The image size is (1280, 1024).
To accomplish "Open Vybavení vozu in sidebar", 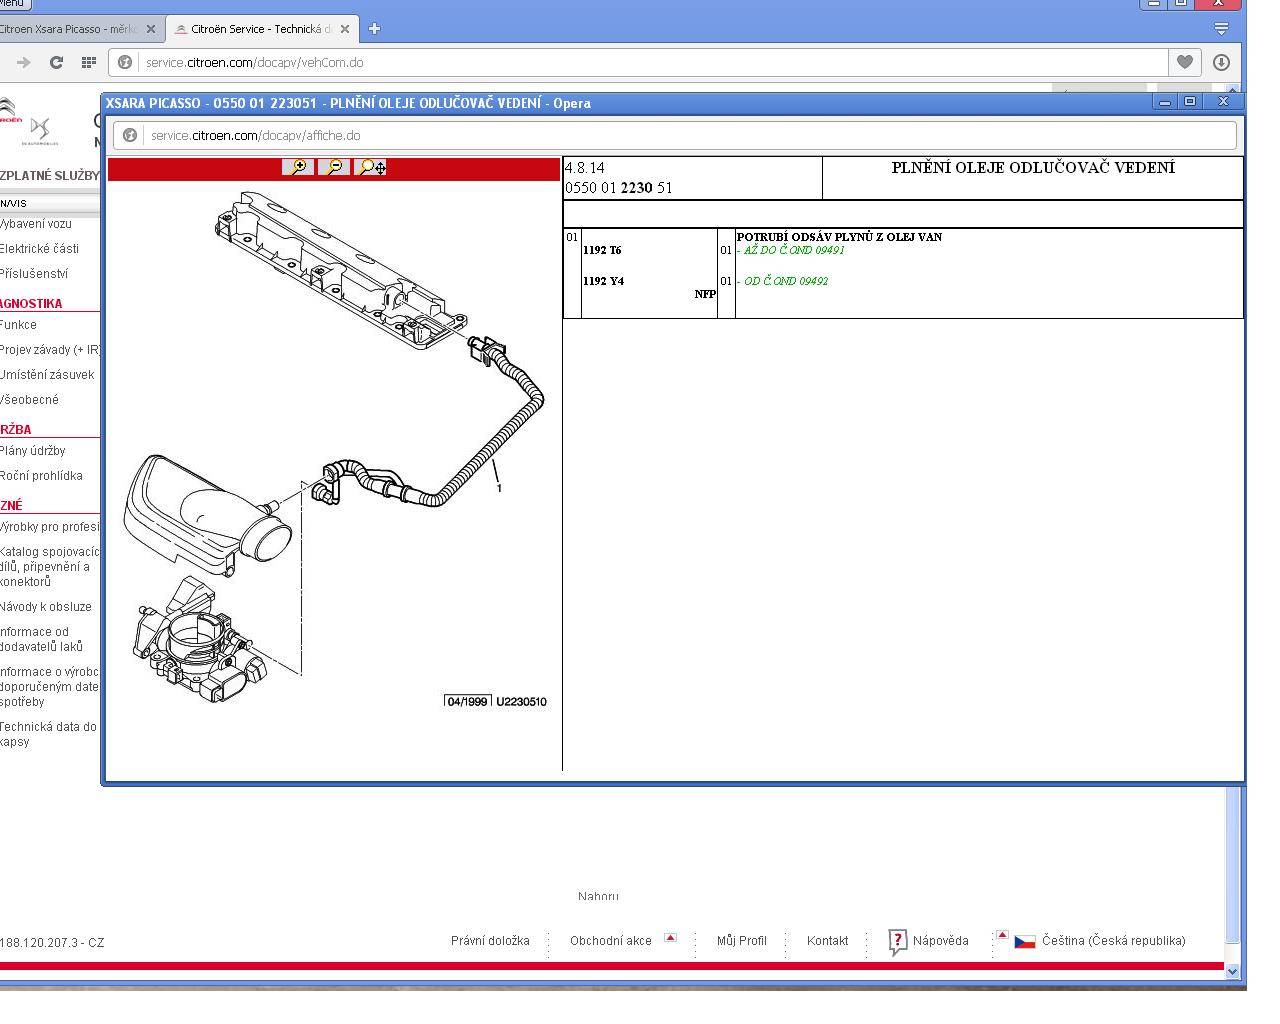I will click(x=36, y=224).
